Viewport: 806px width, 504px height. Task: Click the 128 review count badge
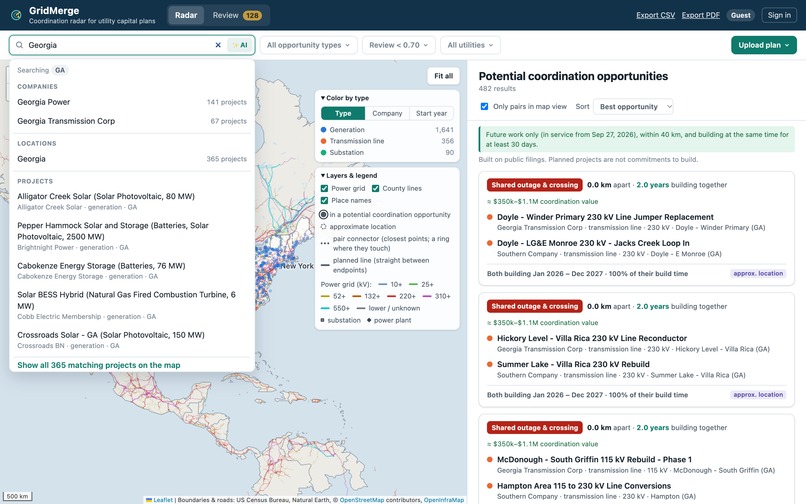(x=252, y=15)
